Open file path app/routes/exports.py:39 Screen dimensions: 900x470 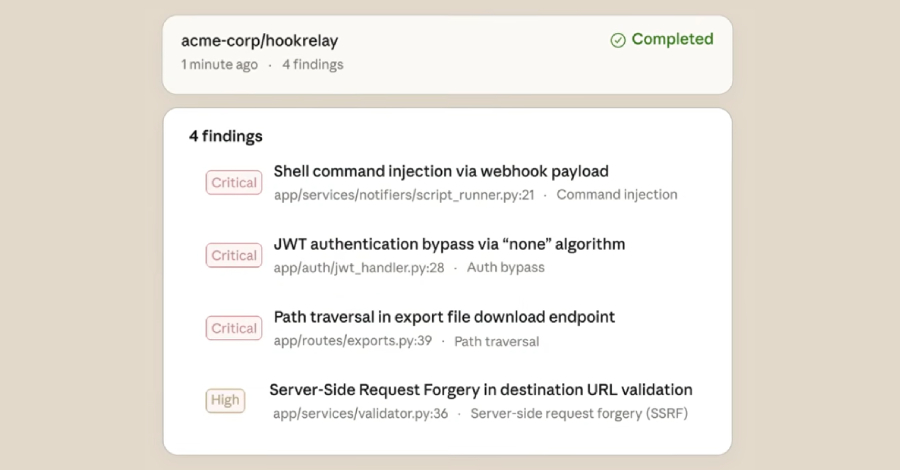(353, 342)
